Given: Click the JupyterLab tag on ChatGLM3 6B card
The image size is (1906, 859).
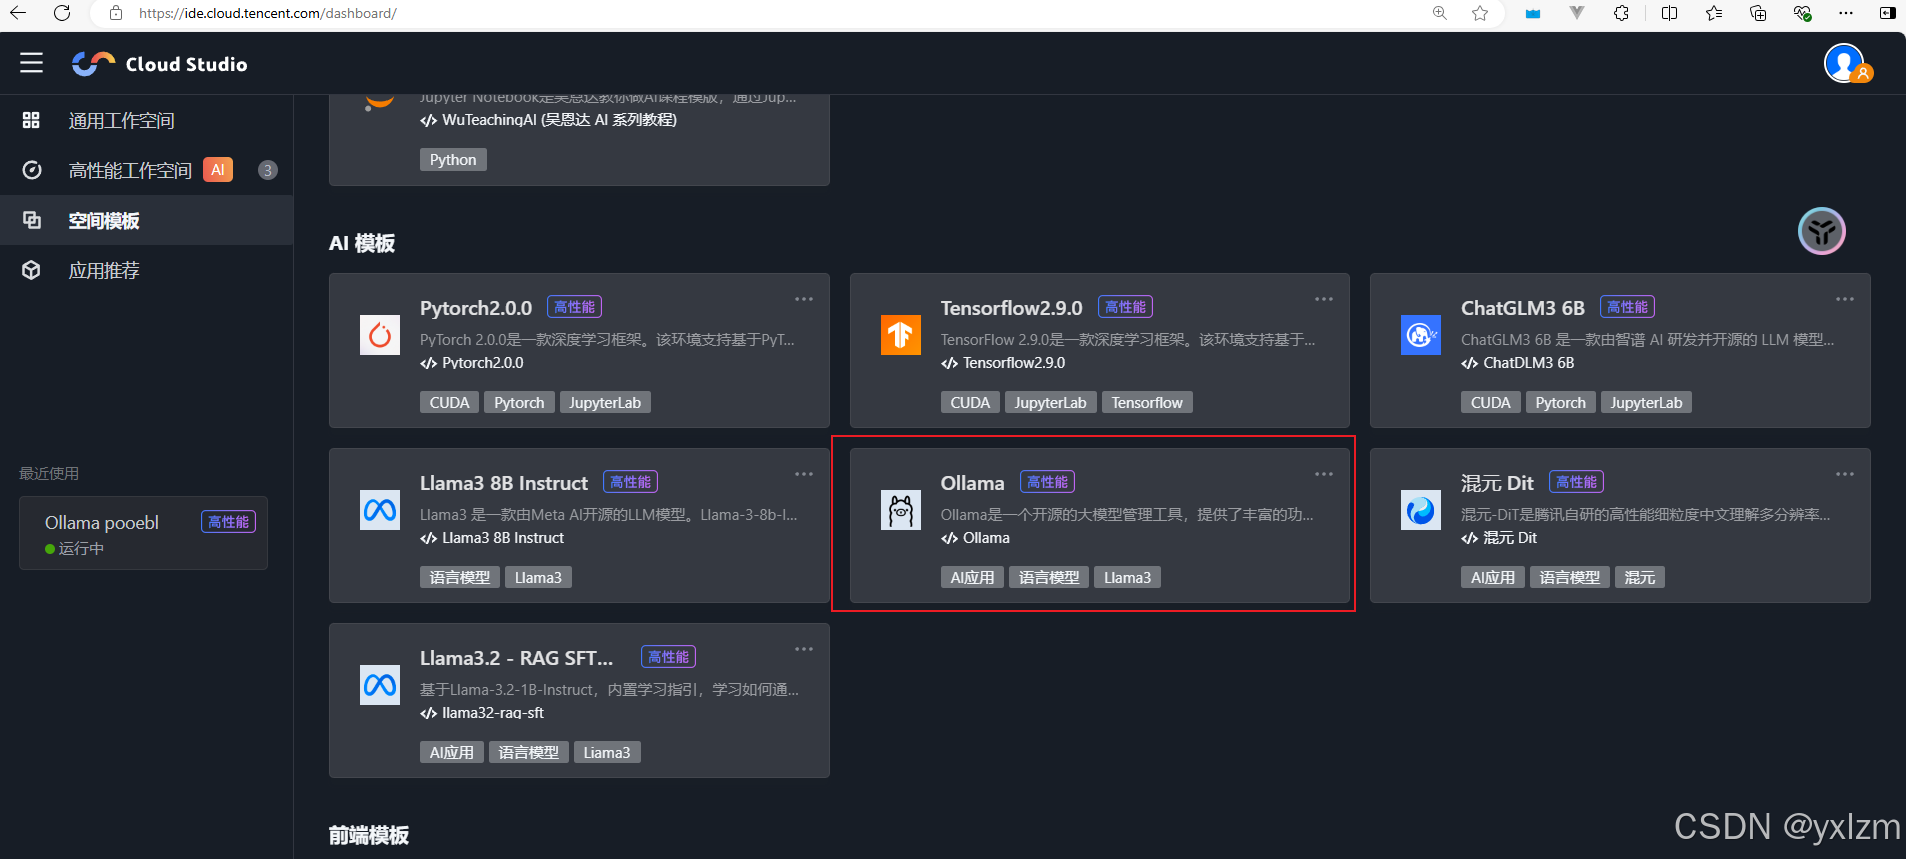Looking at the screenshot, I should coord(1646,402).
